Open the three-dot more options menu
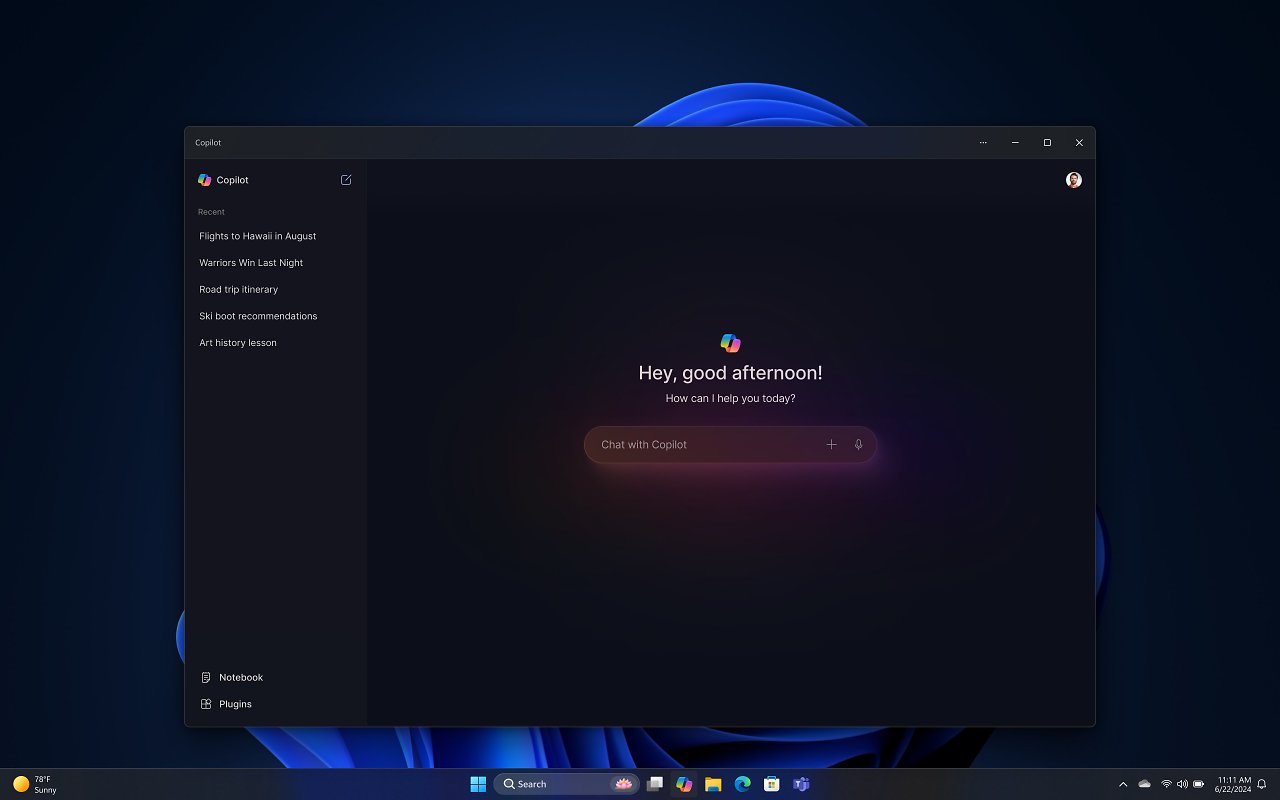1280x800 pixels. click(983, 143)
